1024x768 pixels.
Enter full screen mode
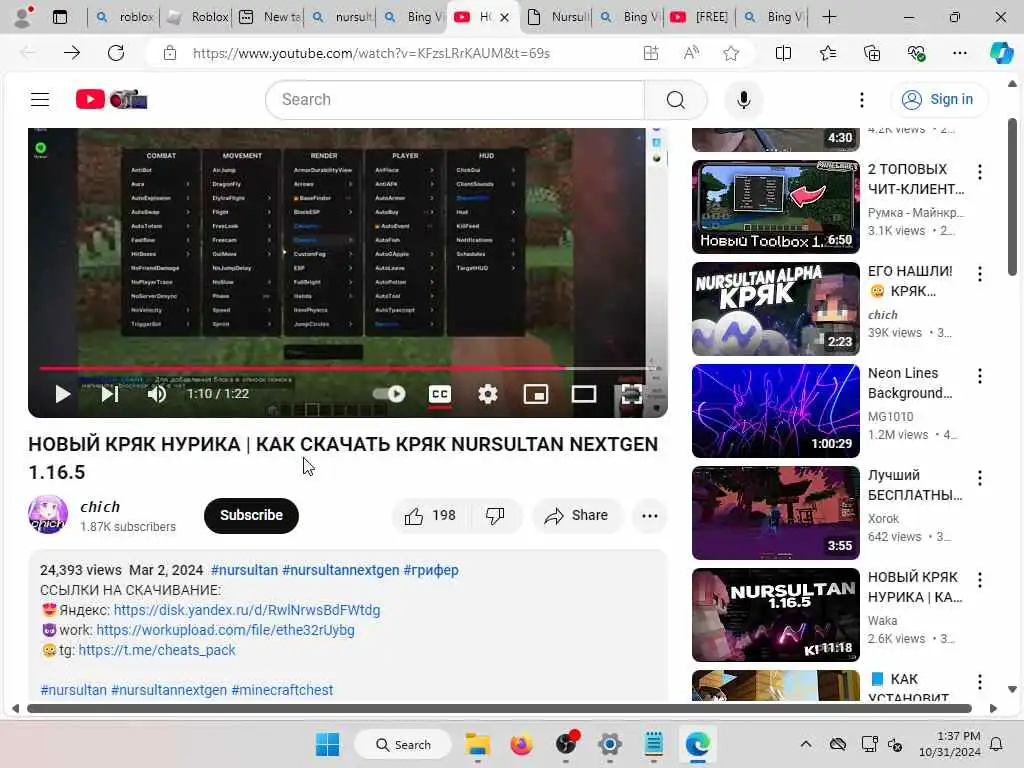pyautogui.click(x=632, y=394)
